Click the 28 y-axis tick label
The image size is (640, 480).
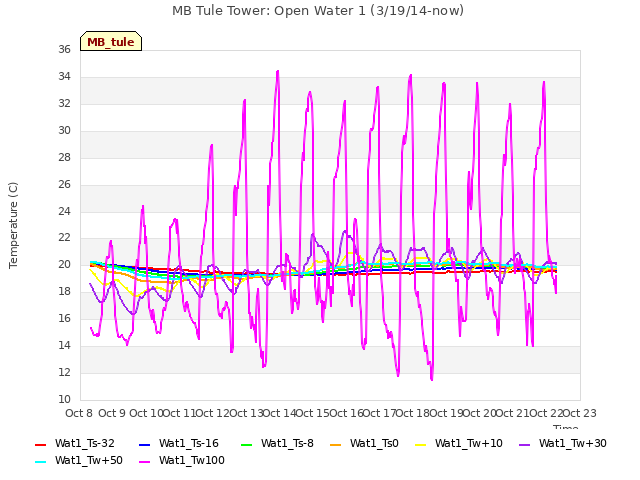(x=64, y=157)
